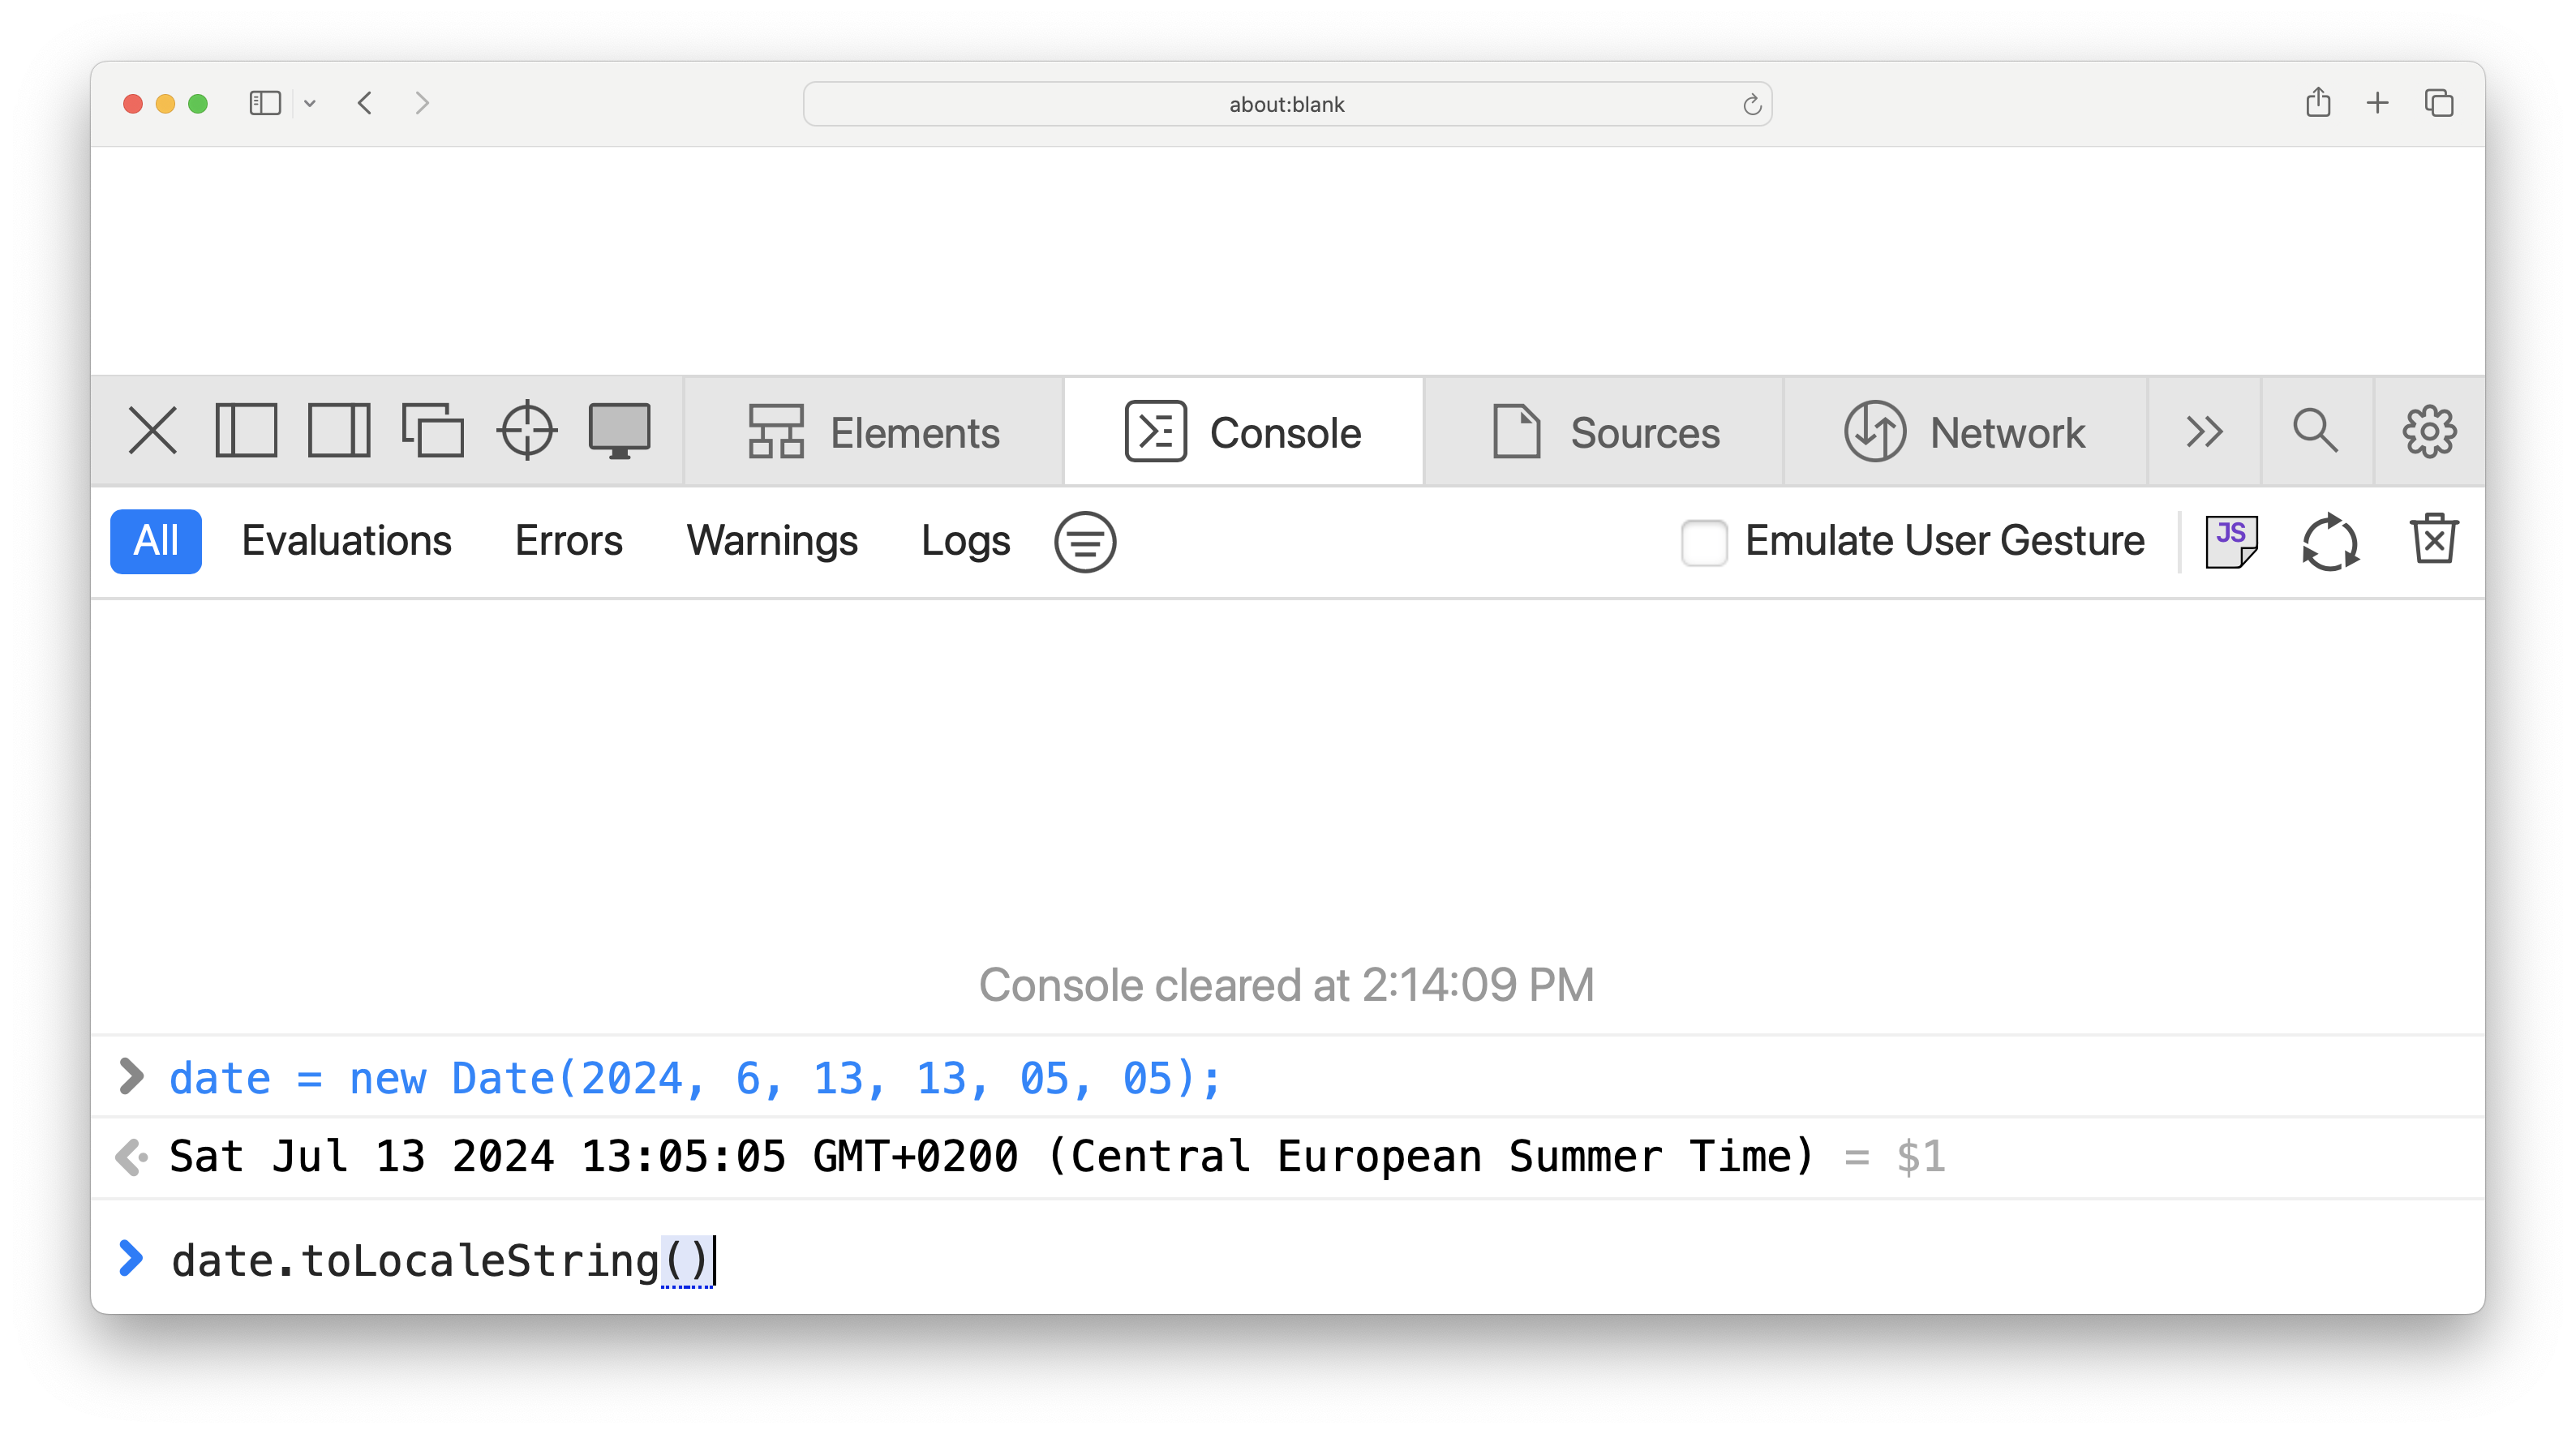Filter console to Errors only
Image resolution: width=2576 pixels, height=1434 pixels.
tap(569, 541)
